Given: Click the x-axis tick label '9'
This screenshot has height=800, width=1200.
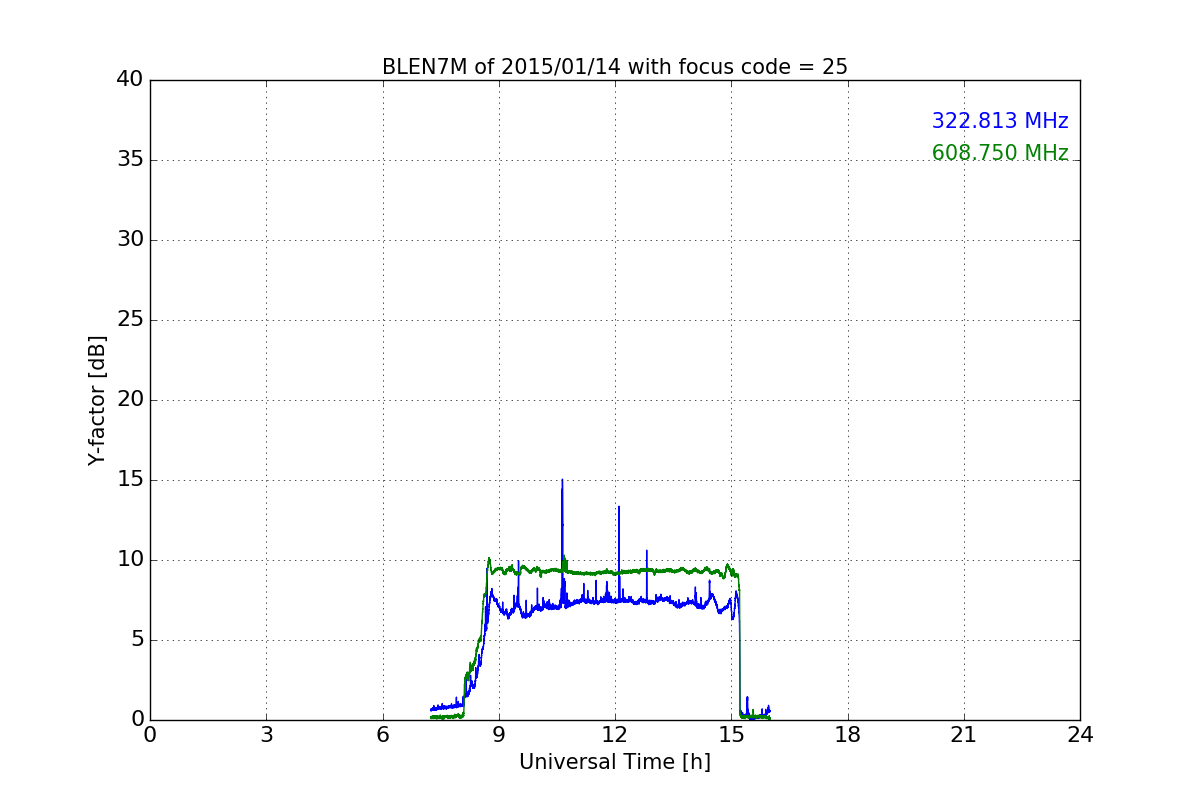Looking at the screenshot, I should [499, 735].
